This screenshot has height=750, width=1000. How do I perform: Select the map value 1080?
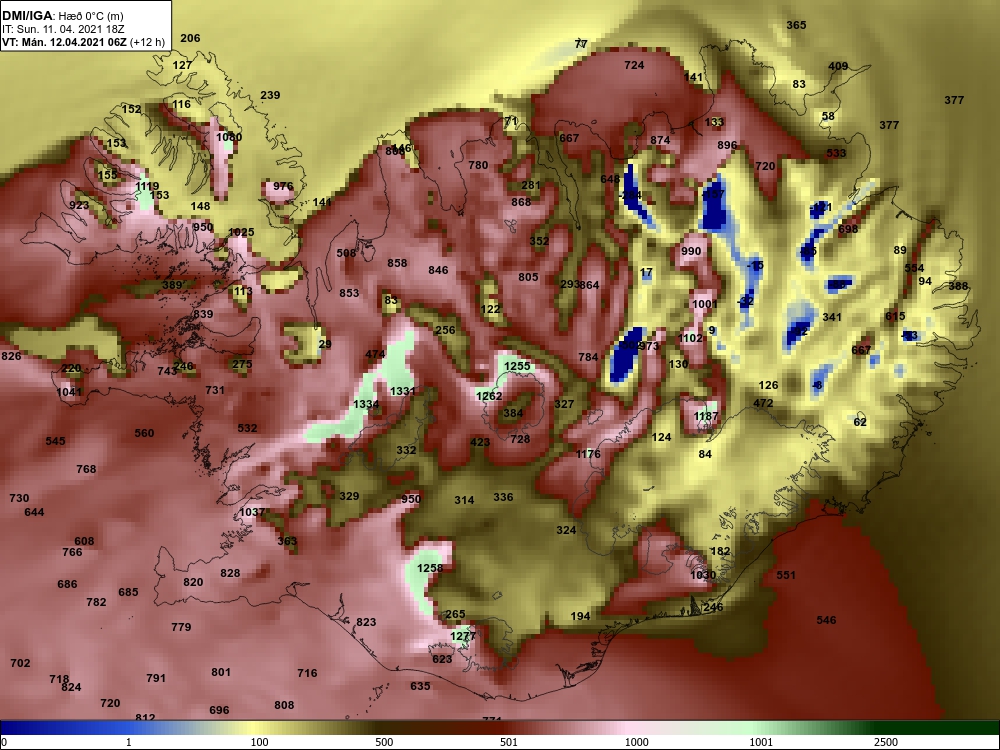click(229, 137)
